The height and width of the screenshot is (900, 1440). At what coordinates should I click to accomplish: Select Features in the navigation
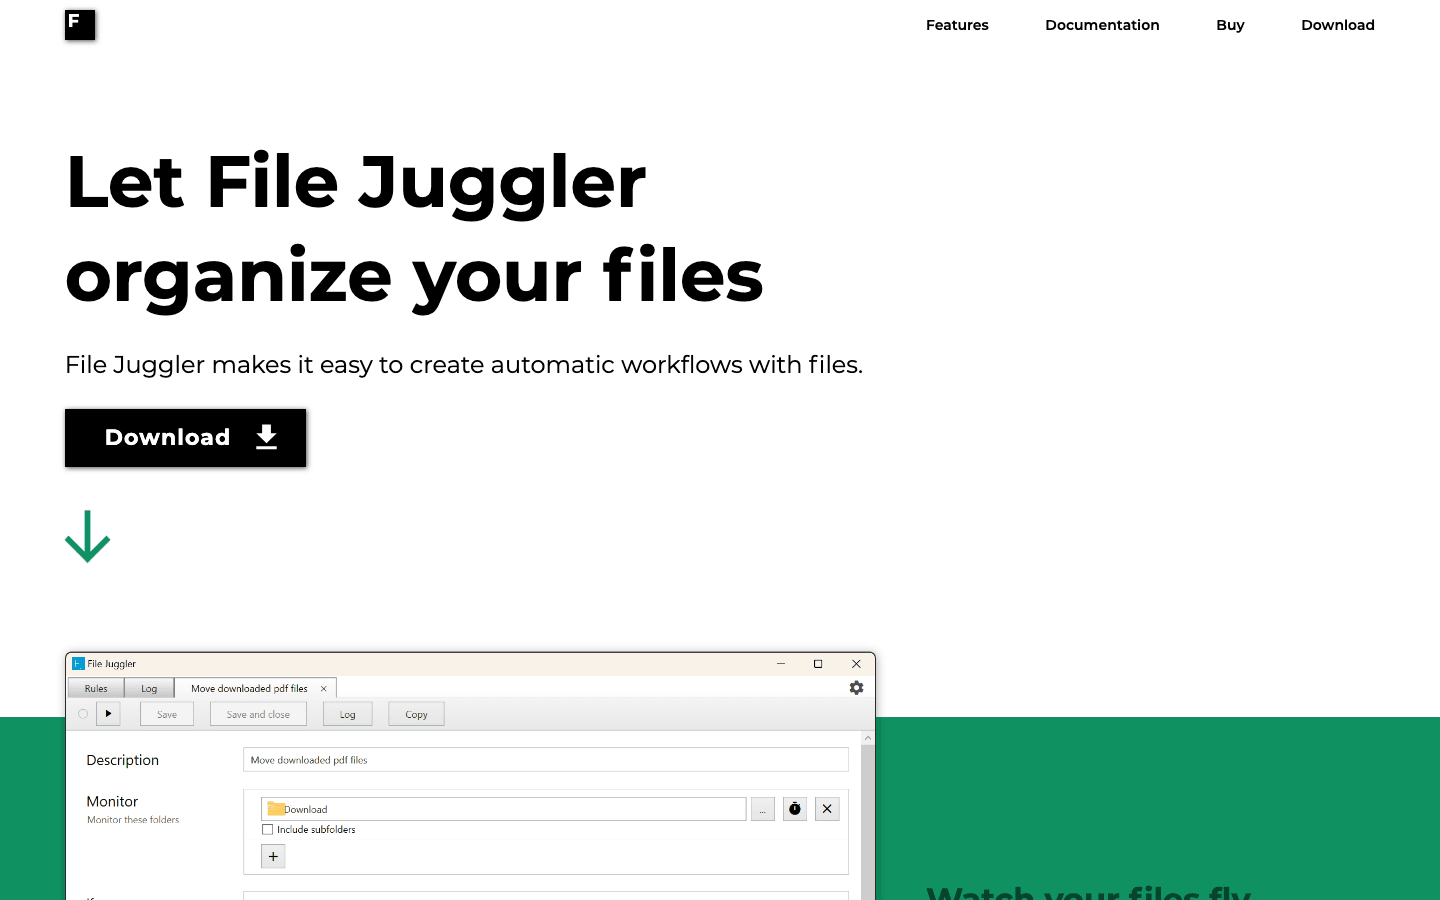pyautogui.click(x=957, y=25)
